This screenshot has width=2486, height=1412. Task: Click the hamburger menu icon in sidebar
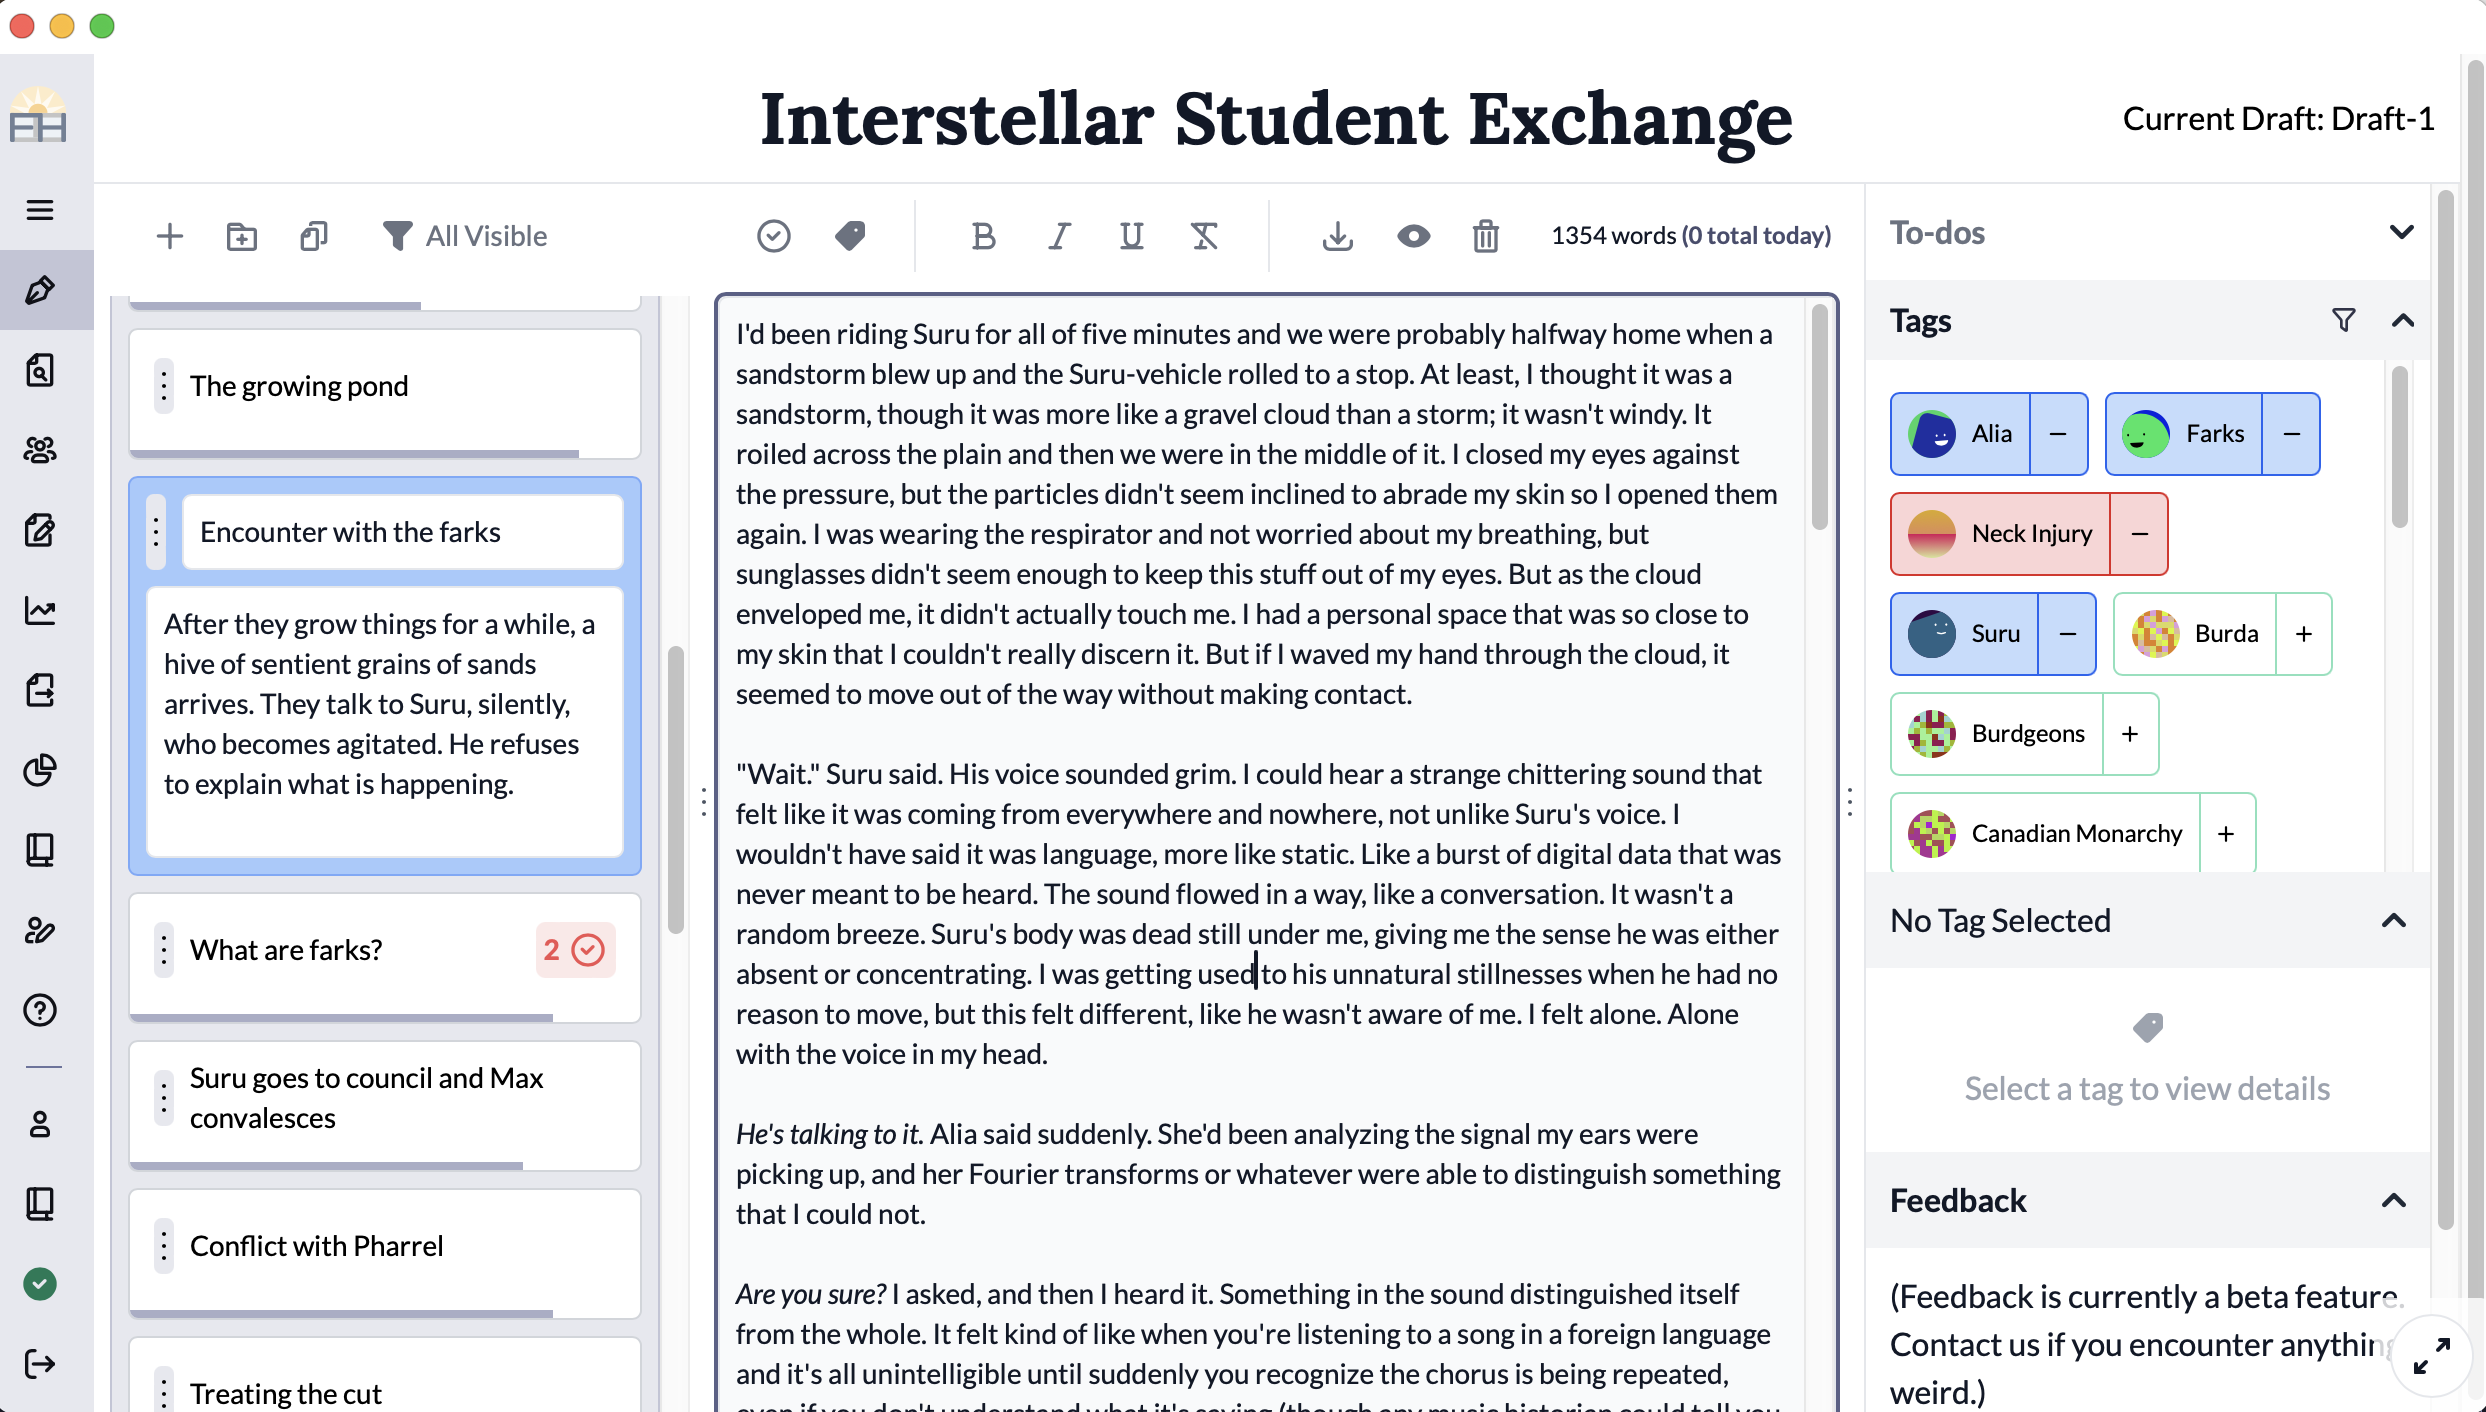coord(40,210)
